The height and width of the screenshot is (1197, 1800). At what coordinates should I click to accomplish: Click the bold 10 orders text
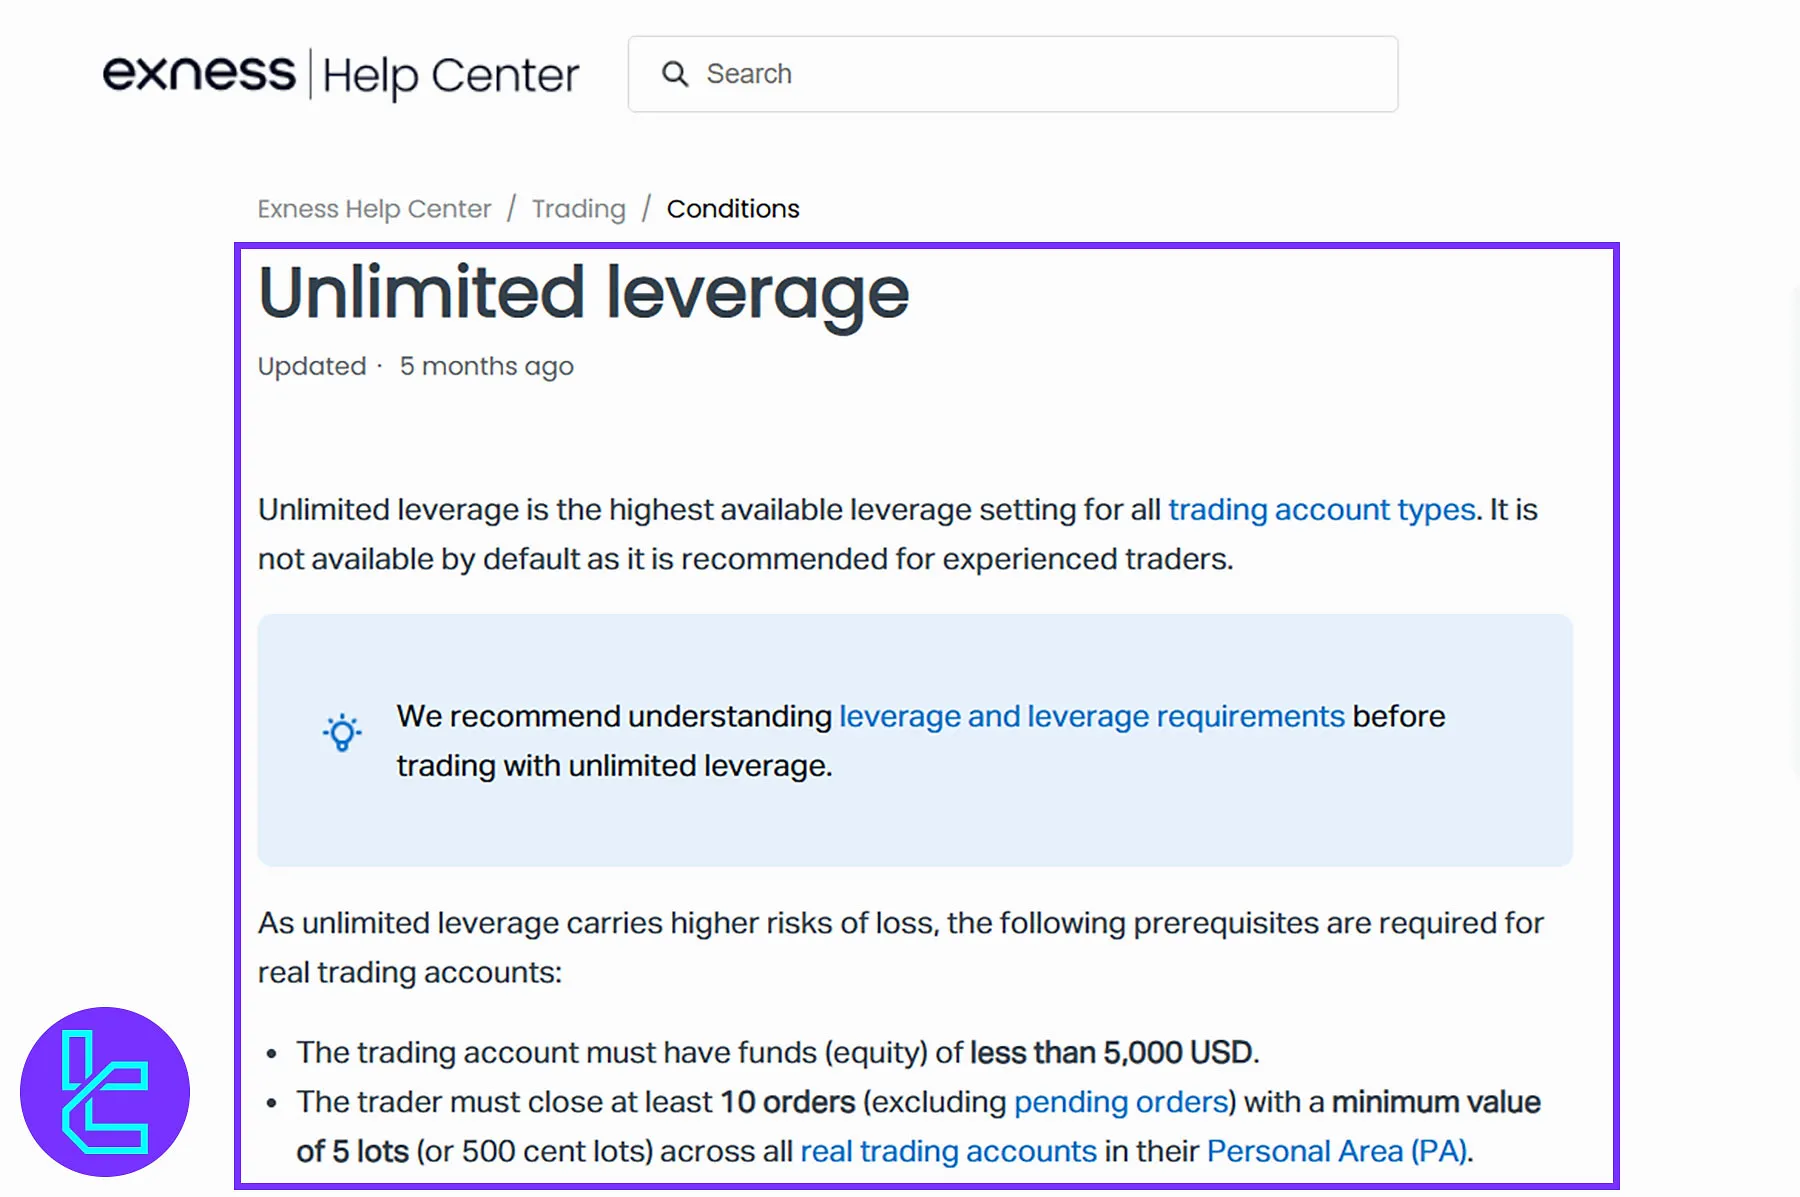click(787, 1102)
